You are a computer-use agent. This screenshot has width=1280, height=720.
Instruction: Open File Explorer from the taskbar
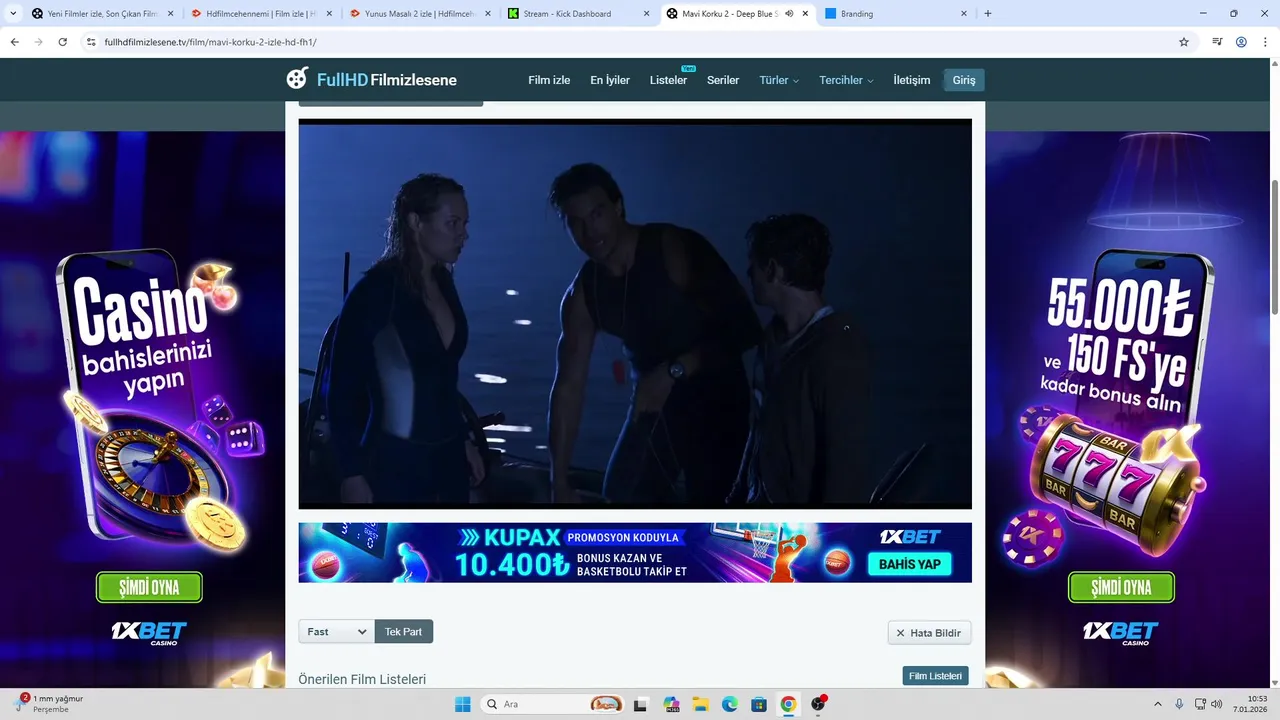(700, 704)
